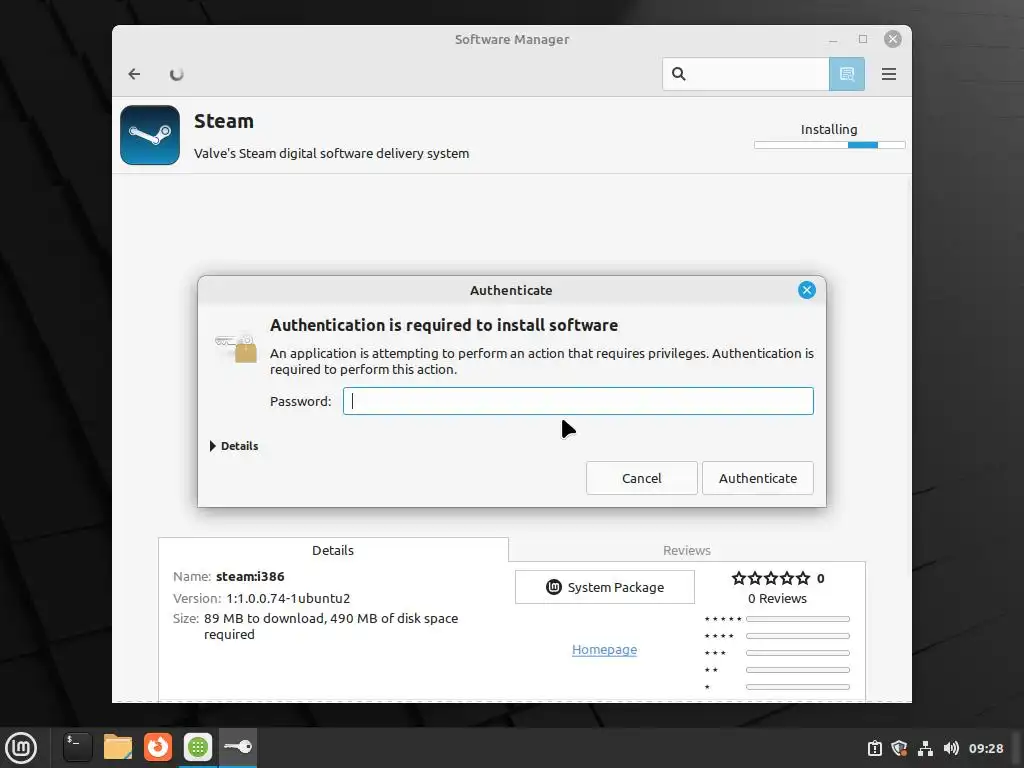Click the three-star review bar
Screen dimensions: 1024x768
[797, 653]
